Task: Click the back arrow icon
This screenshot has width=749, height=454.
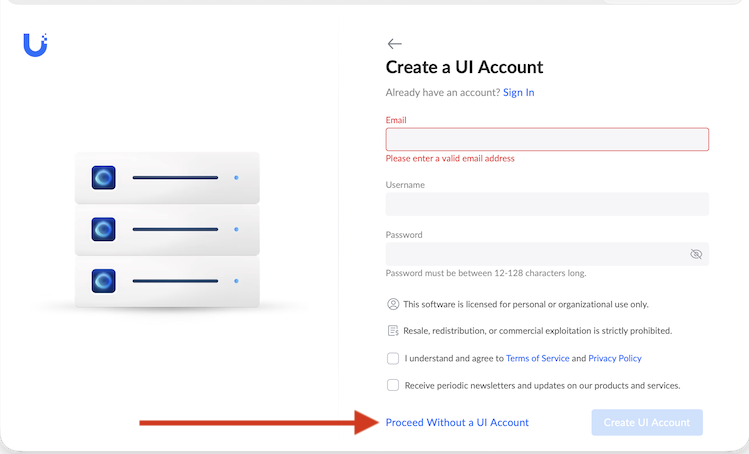Action: [x=394, y=44]
